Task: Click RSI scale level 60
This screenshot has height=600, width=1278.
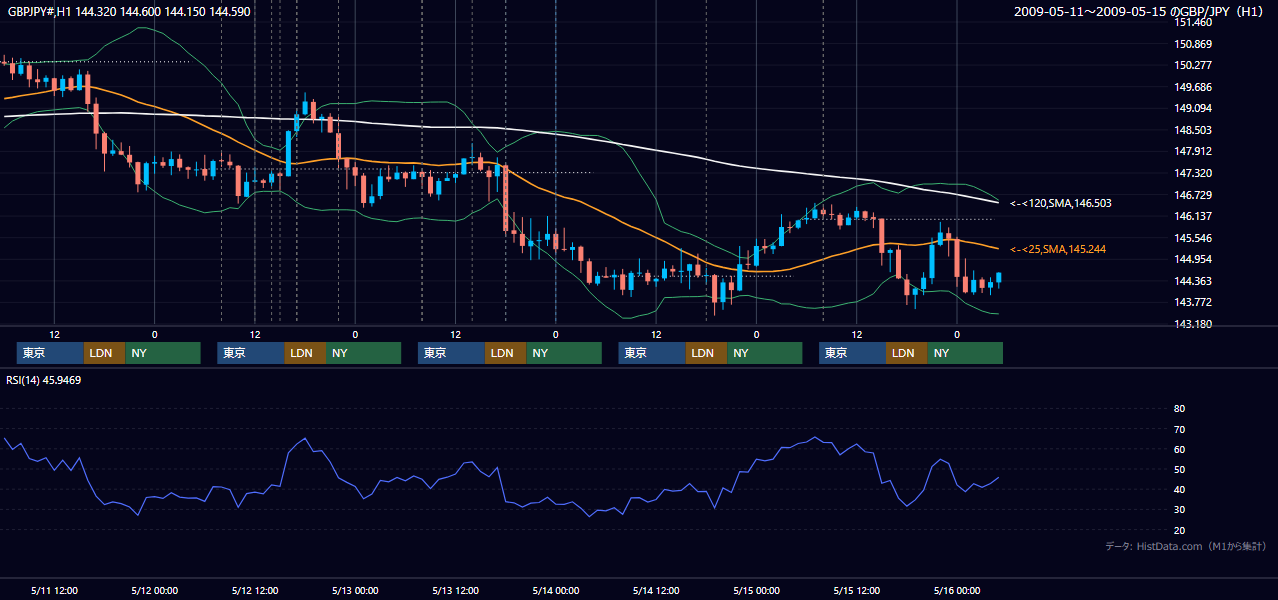Action: (1179, 449)
